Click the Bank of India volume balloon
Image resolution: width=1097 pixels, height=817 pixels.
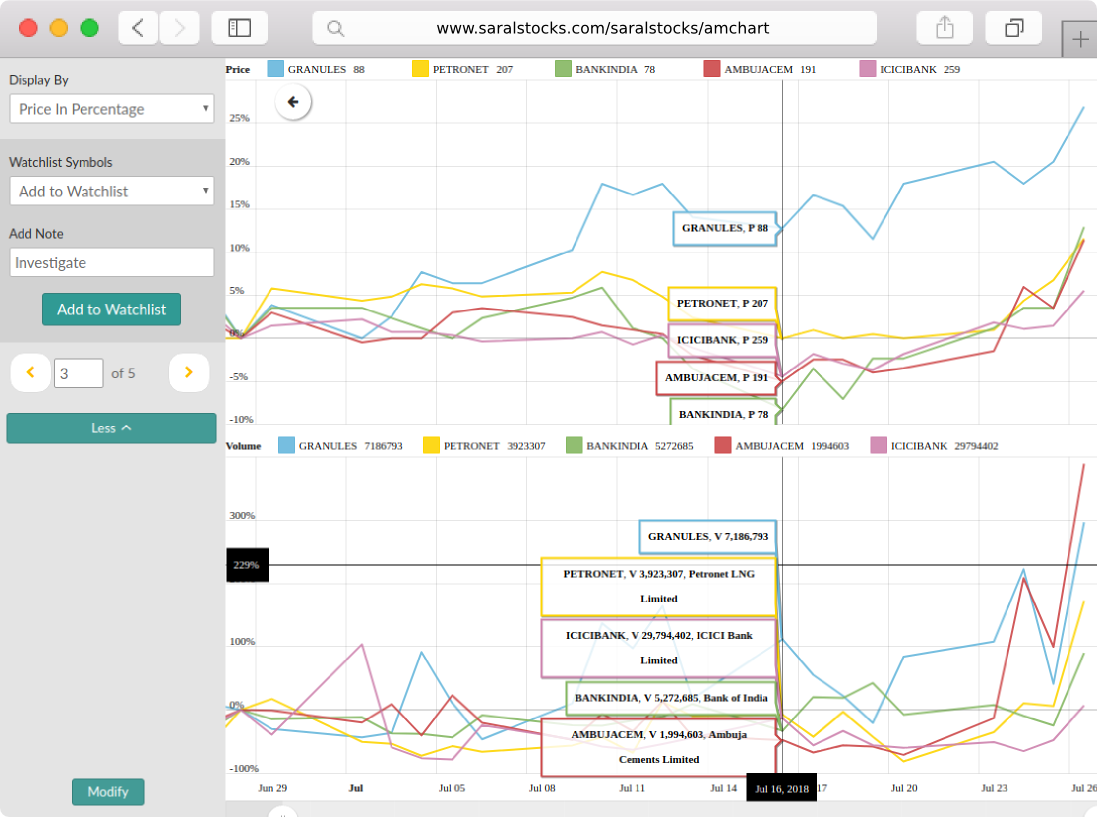672,698
